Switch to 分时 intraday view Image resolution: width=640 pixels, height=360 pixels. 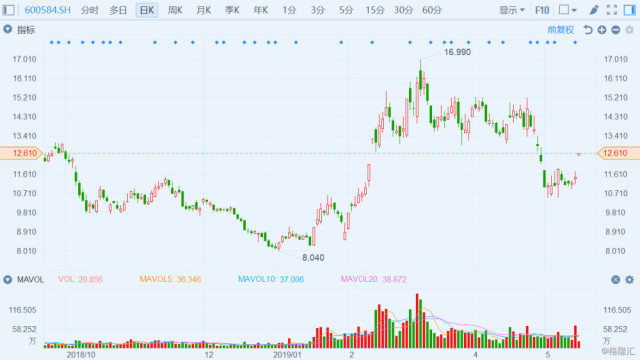click(x=89, y=10)
